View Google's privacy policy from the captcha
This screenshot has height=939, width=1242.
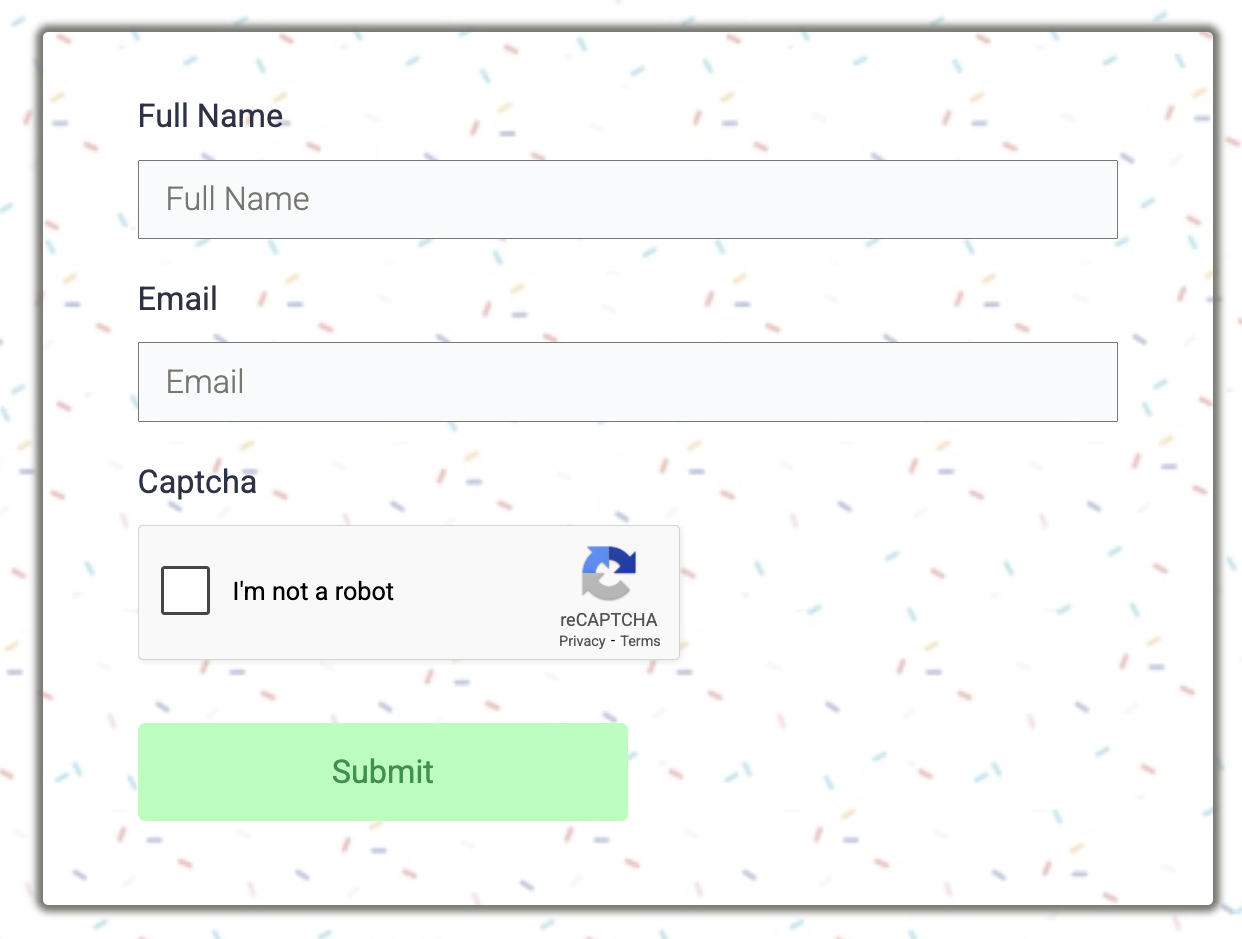pos(582,642)
